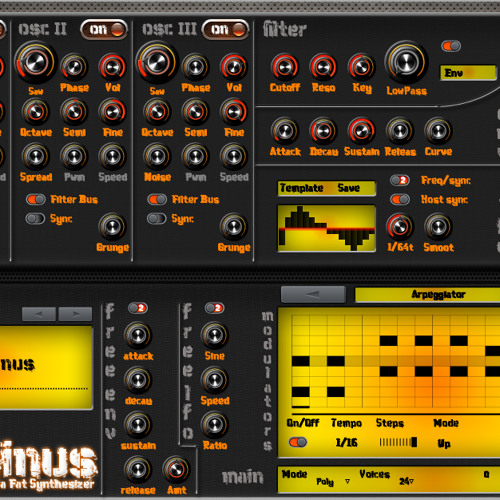Click the filter Reso knob
This screenshot has height=500, width=500.
323,67
